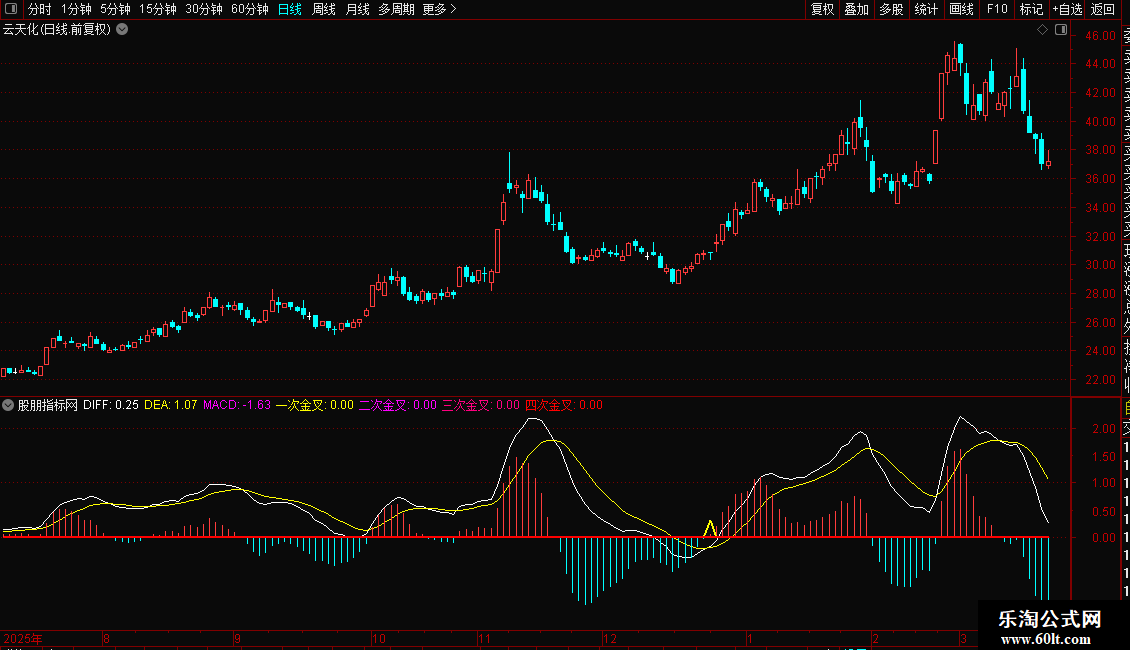Choose the 60分钟 timeframe

coord(249,9)
